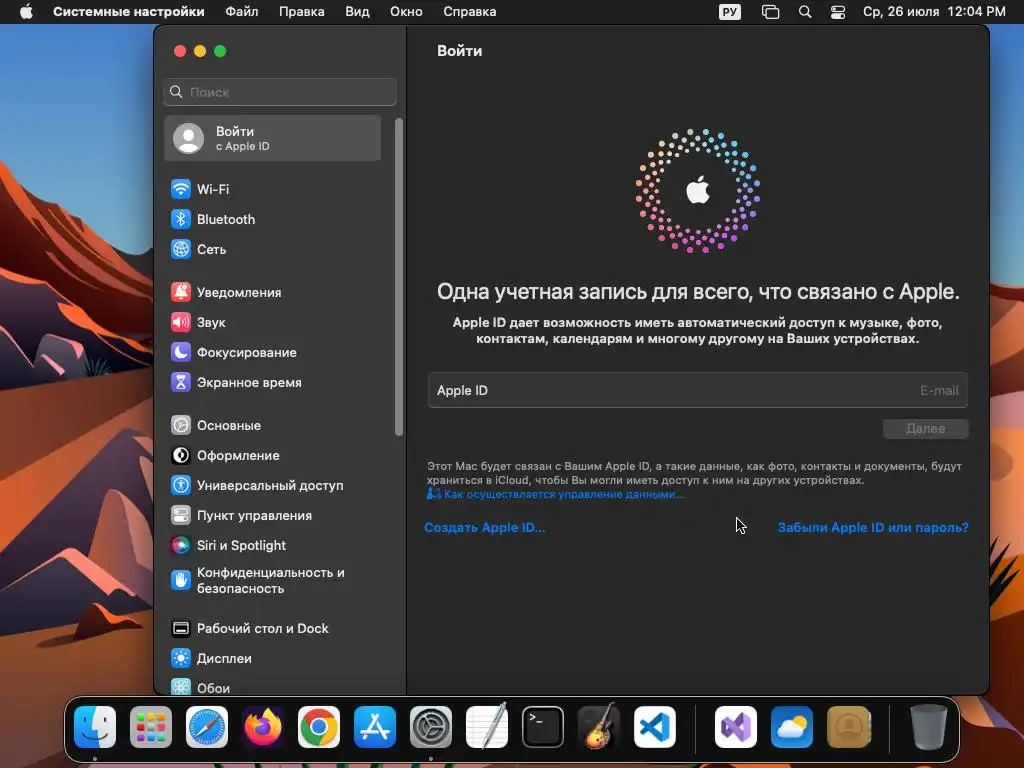Open the Правка menu
The image size is (1024, 768).
tap(302, 12)
